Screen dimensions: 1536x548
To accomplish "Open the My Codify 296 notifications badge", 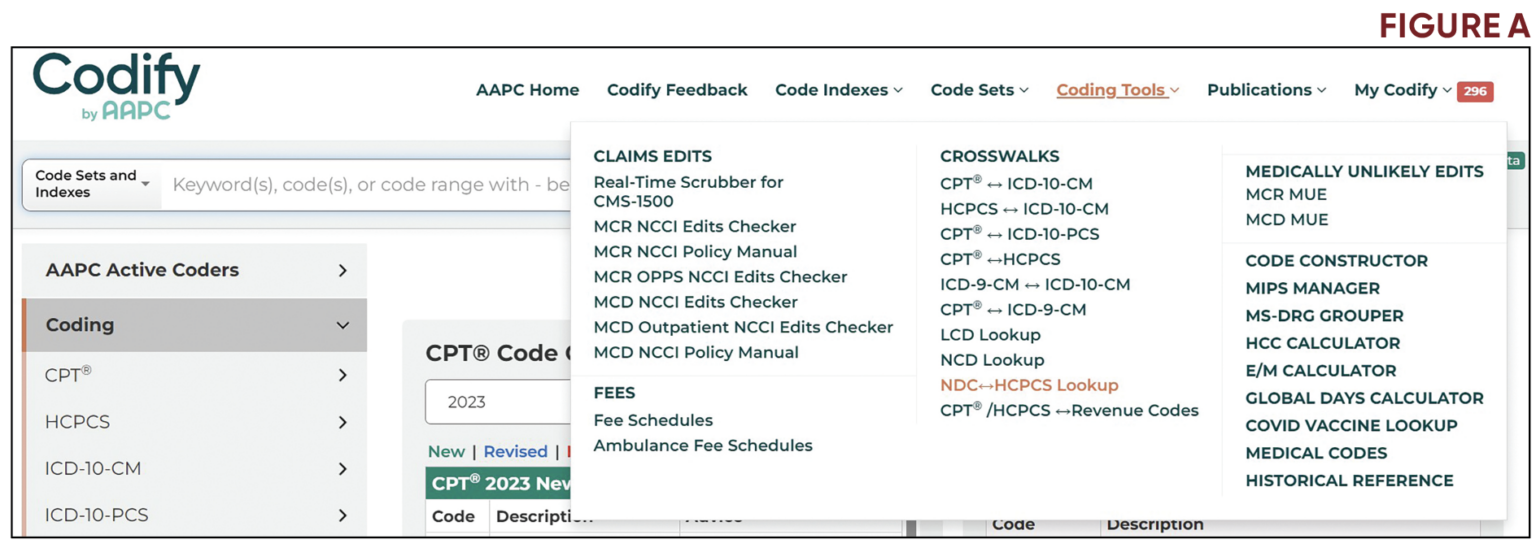I will [1475, 91].
